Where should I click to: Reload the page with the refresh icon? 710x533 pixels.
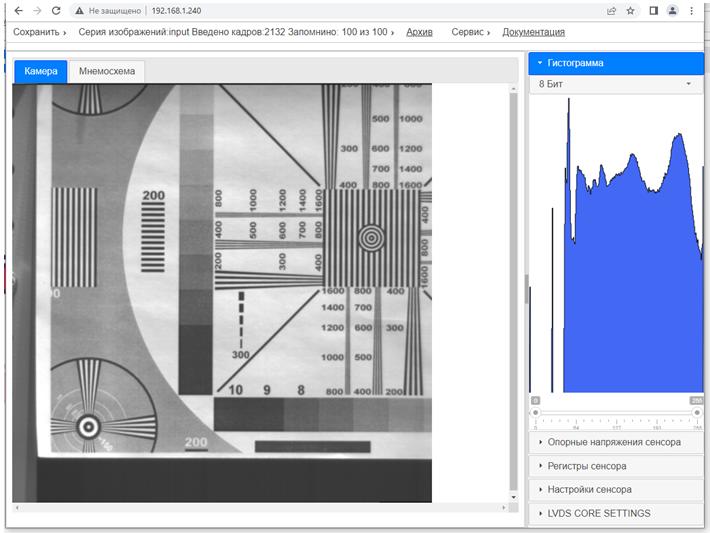(55, 10)
